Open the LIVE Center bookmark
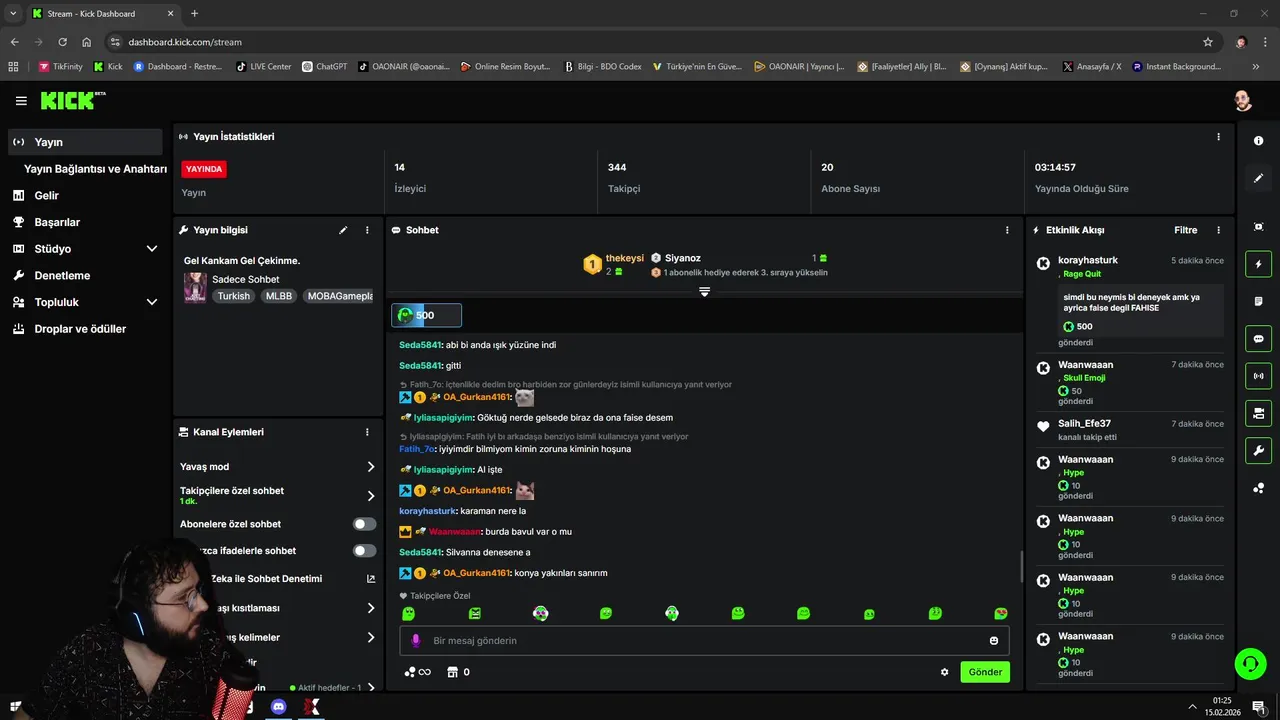The height and width of the screenshot is (720, 1280). click(264, 67)
